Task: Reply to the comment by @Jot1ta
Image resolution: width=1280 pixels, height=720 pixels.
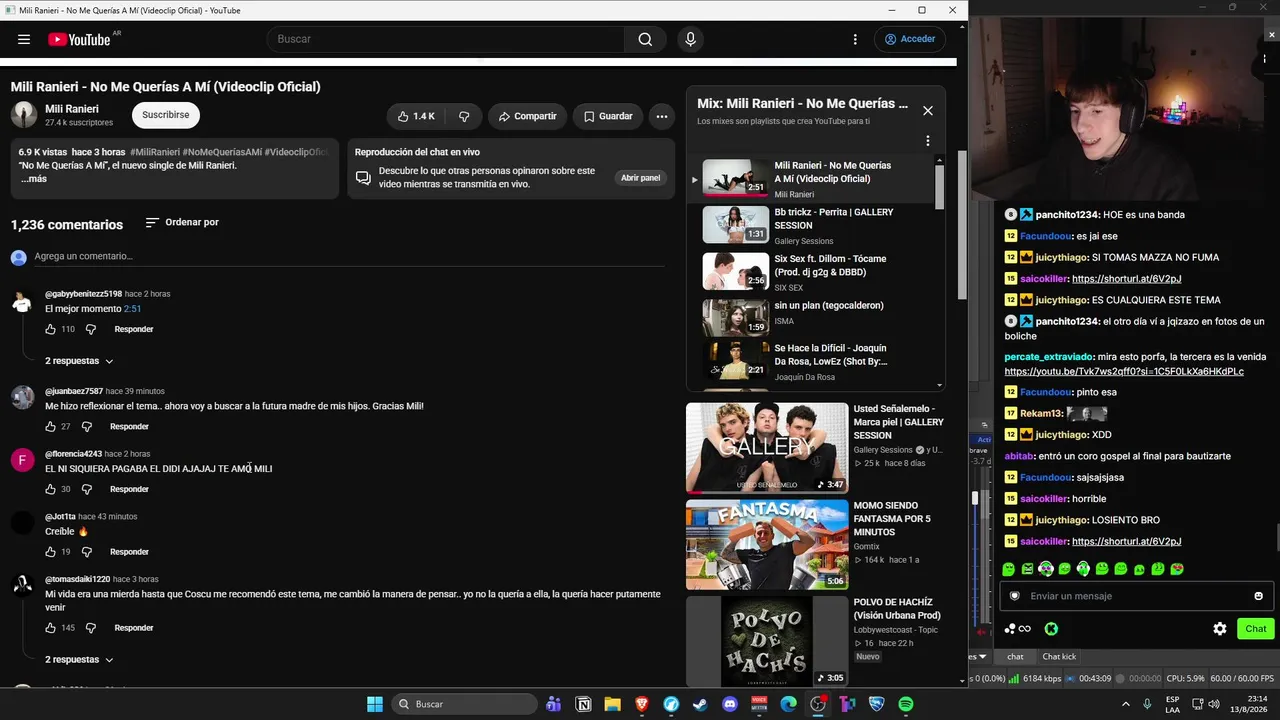Action: [129, 552]
